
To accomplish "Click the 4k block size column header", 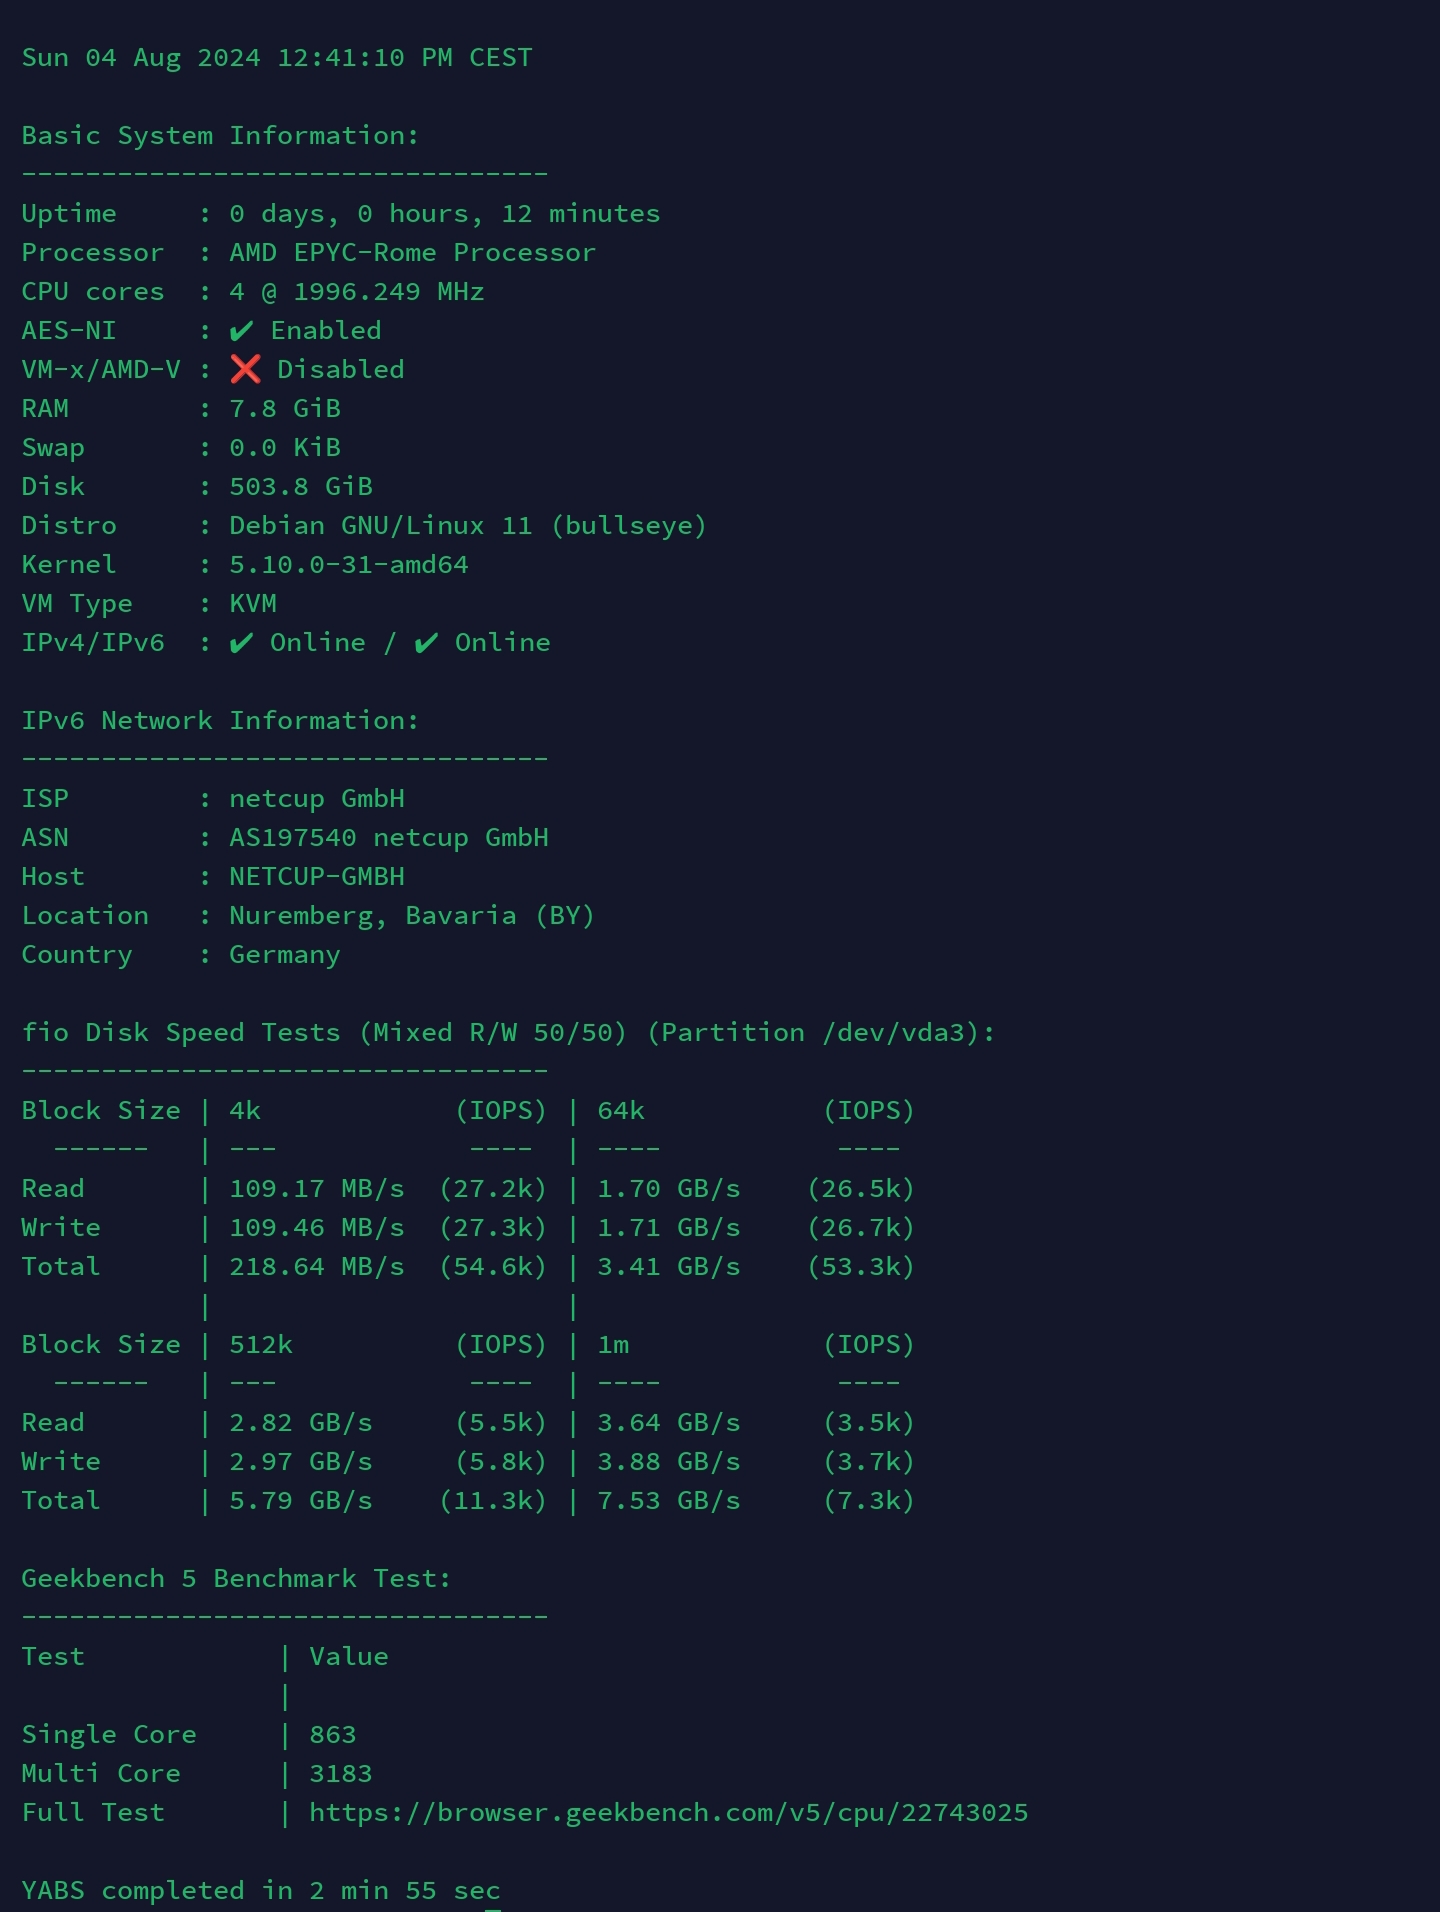I will coord(245,1111).
